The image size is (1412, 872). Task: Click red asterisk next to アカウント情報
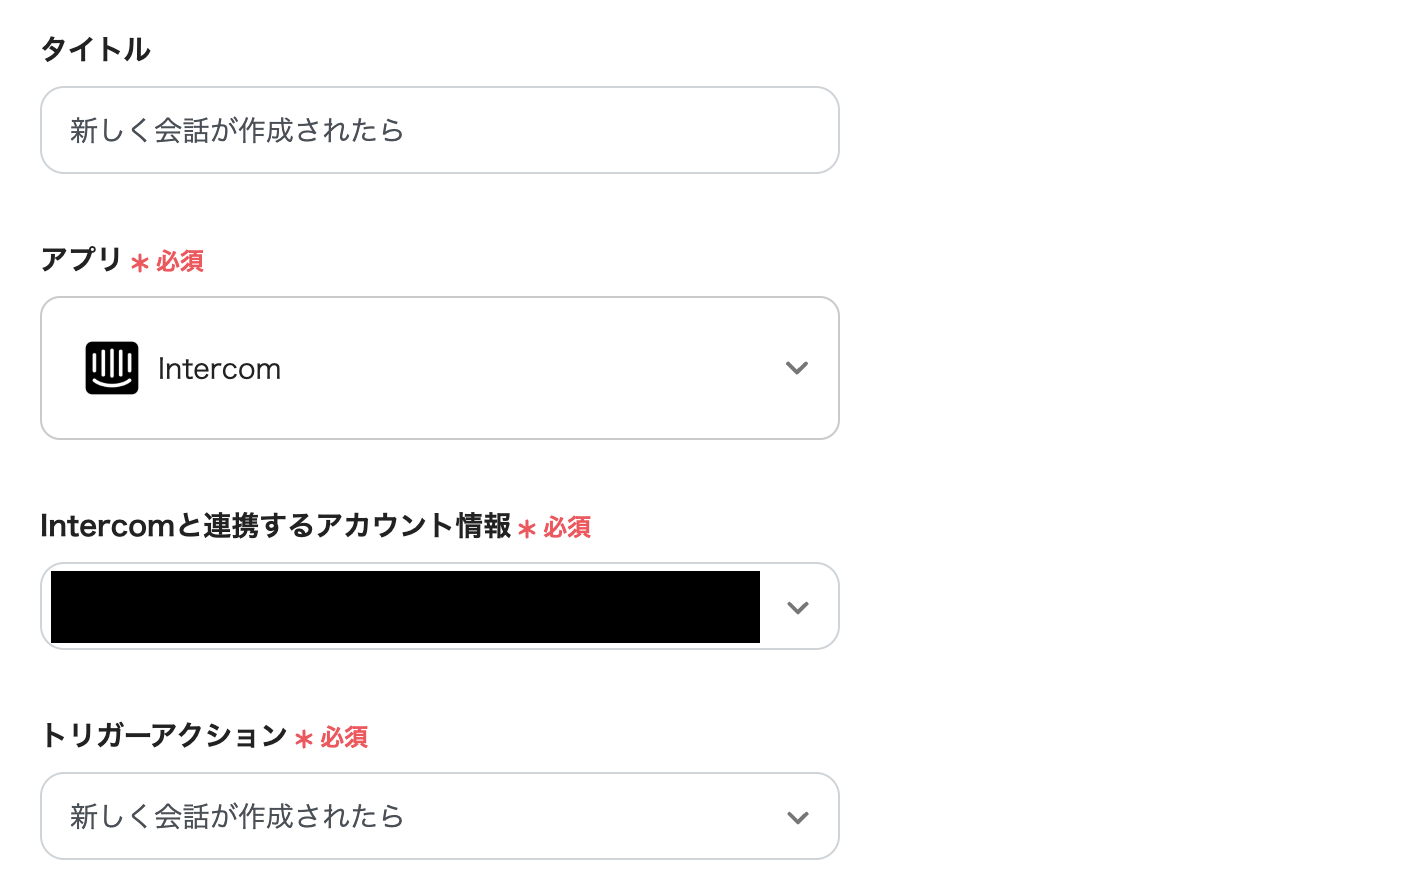click(527, 529)
